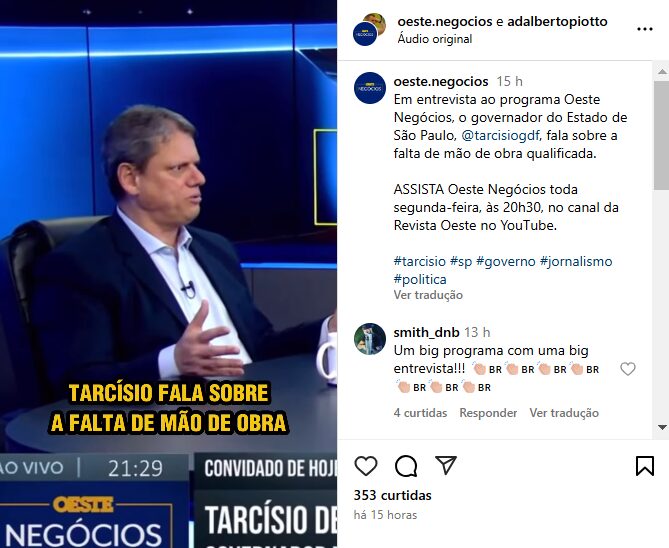Open the @tarcisiogdf mention link

pyautogui.click(x=500, y=136)
